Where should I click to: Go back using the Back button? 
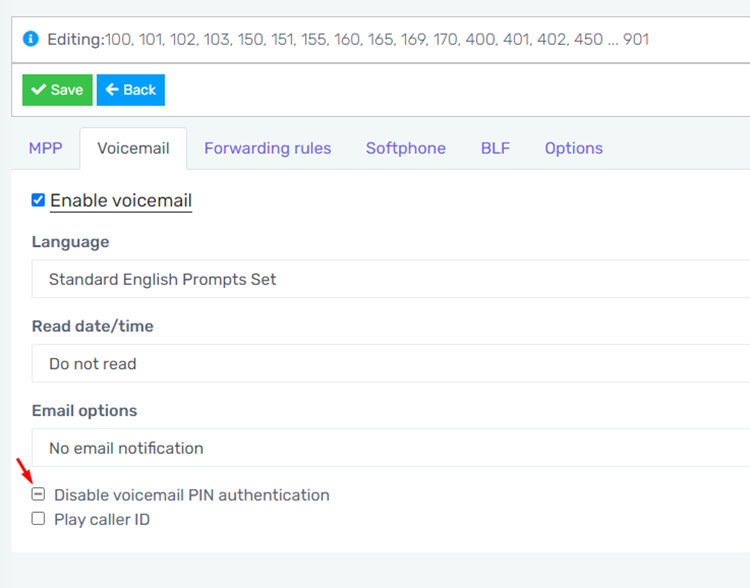tap(131, 90)
